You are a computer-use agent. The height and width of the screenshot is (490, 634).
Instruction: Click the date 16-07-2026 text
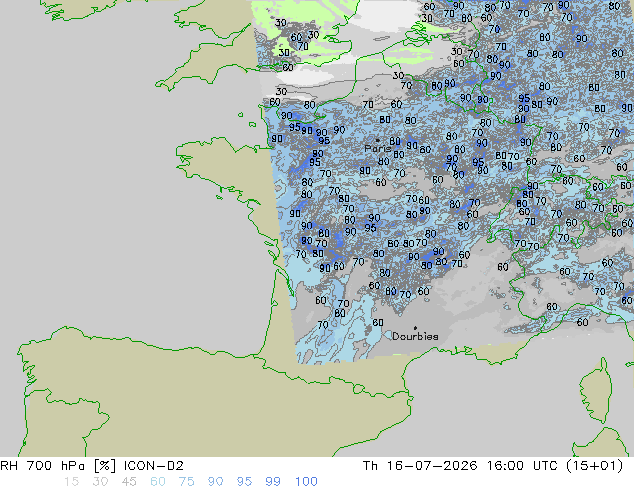click(x=432, y=466)
